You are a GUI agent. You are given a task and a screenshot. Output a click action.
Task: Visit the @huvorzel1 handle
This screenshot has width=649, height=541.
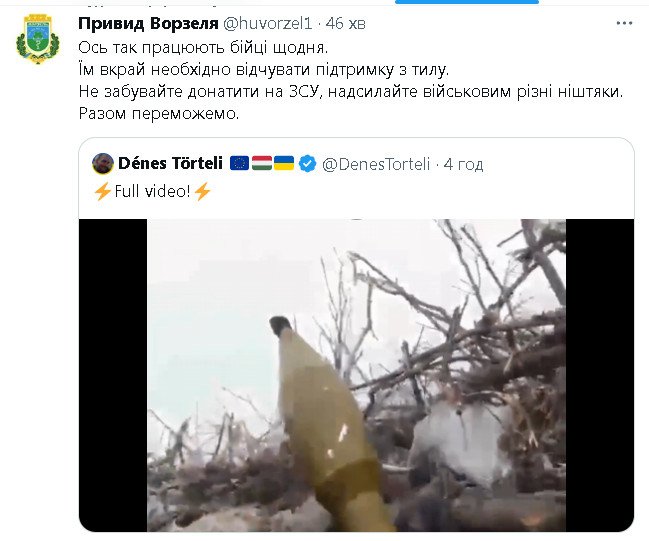[x=267, y=23]
